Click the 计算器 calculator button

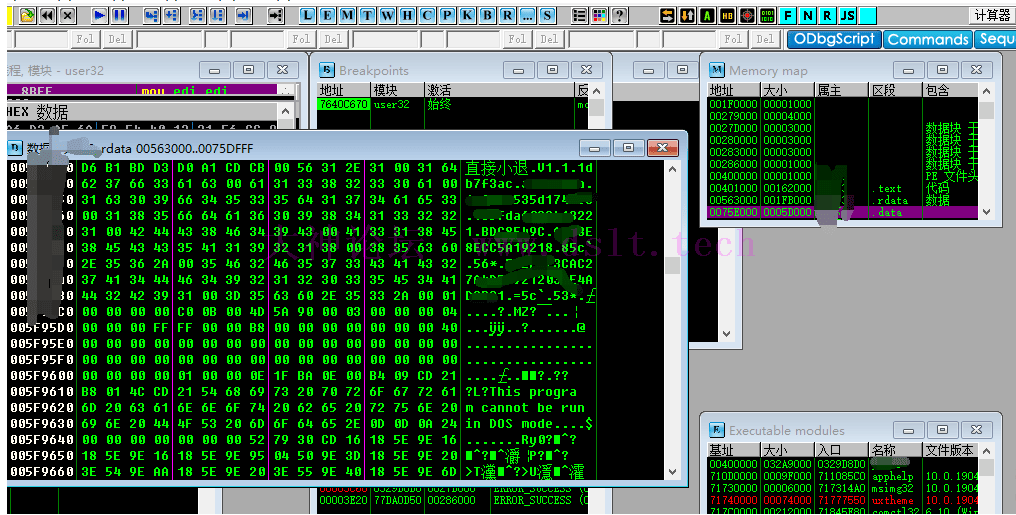[x=992, y=15]
